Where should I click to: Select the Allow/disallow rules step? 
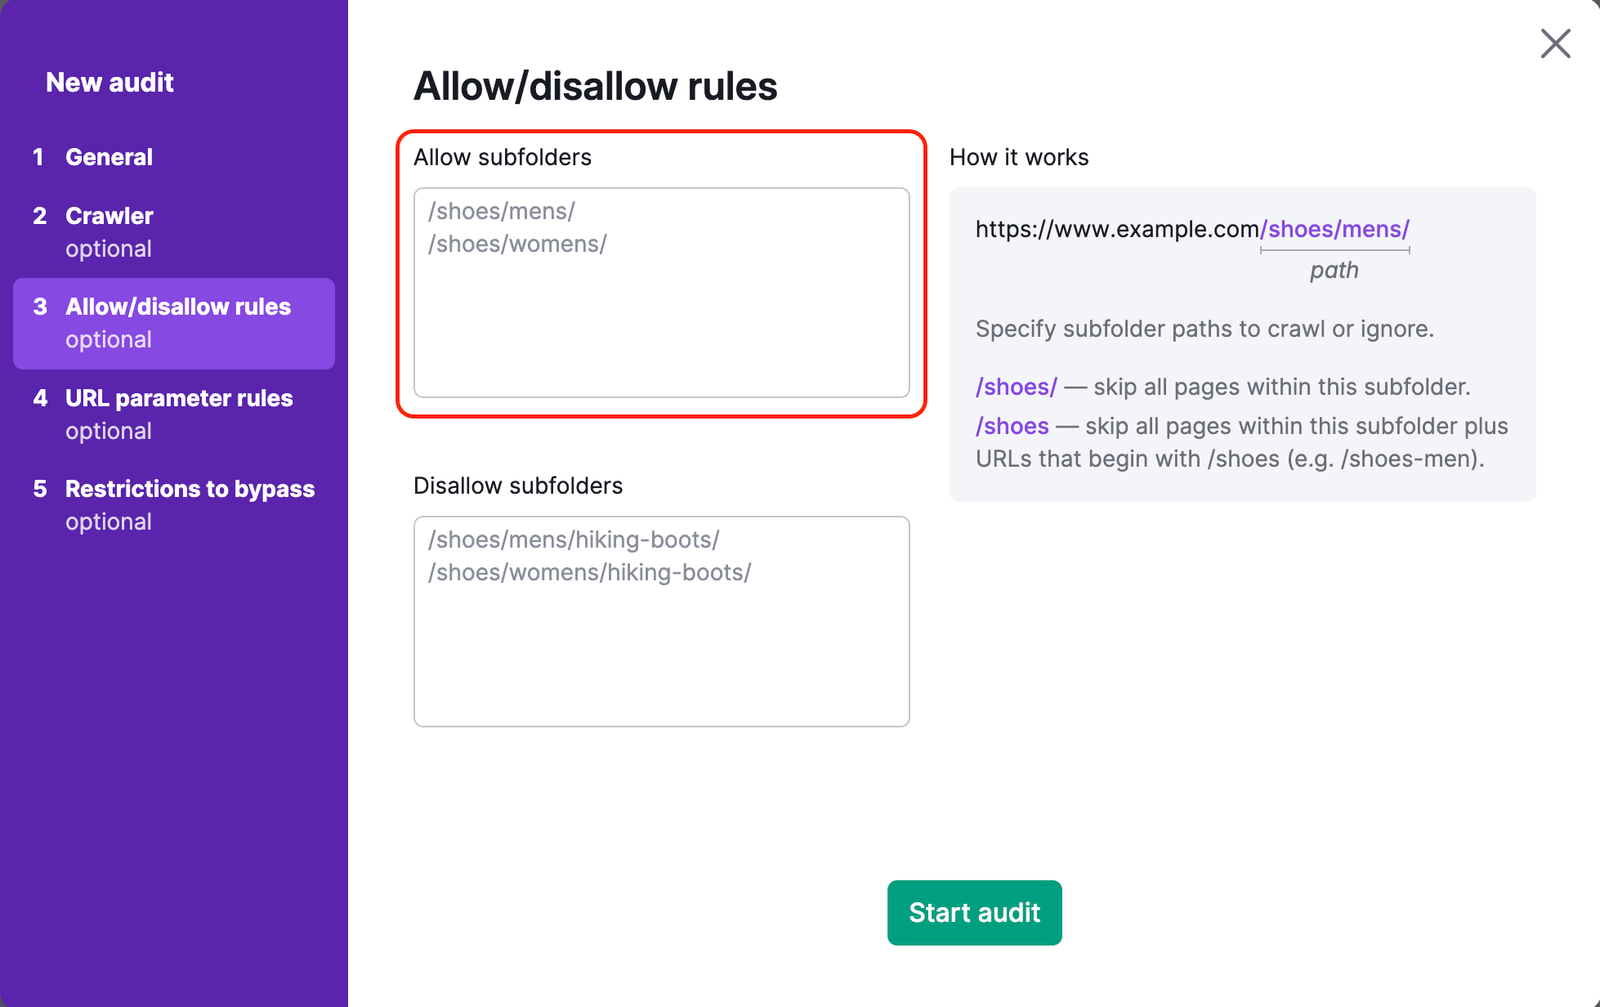coord(178,307)
